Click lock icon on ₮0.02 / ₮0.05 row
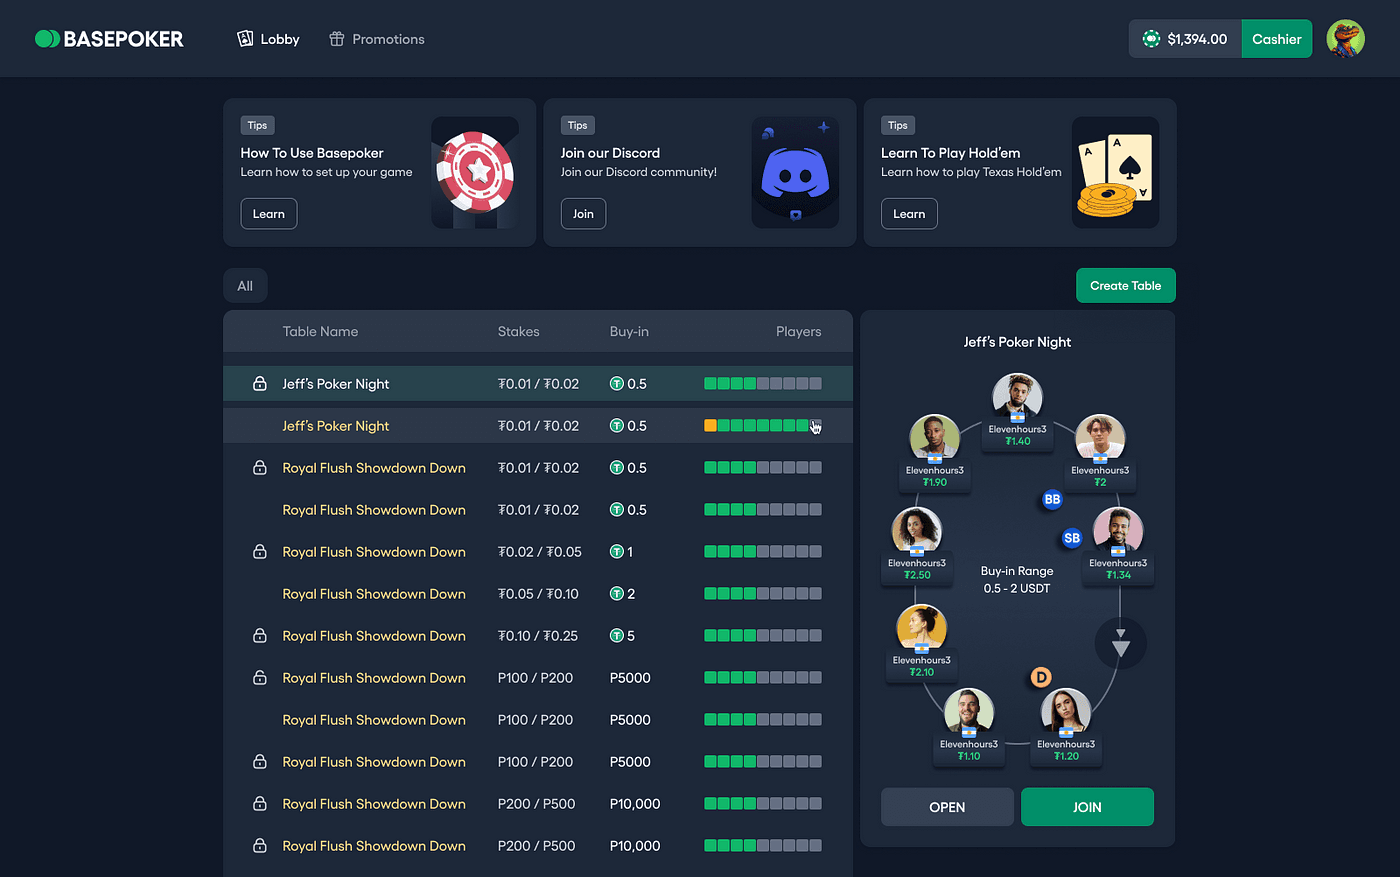Viewport: 1400px width, 877px height. coord(260,552)
